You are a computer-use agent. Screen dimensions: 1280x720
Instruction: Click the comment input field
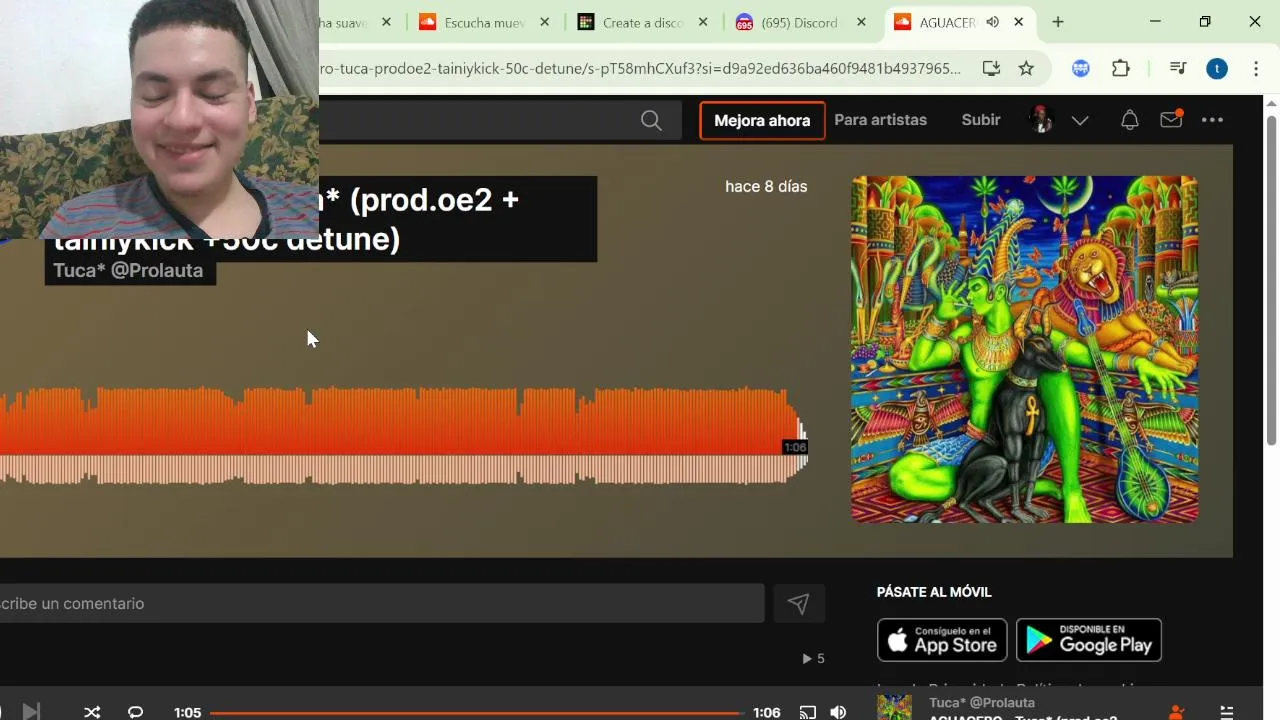[380, 603]
